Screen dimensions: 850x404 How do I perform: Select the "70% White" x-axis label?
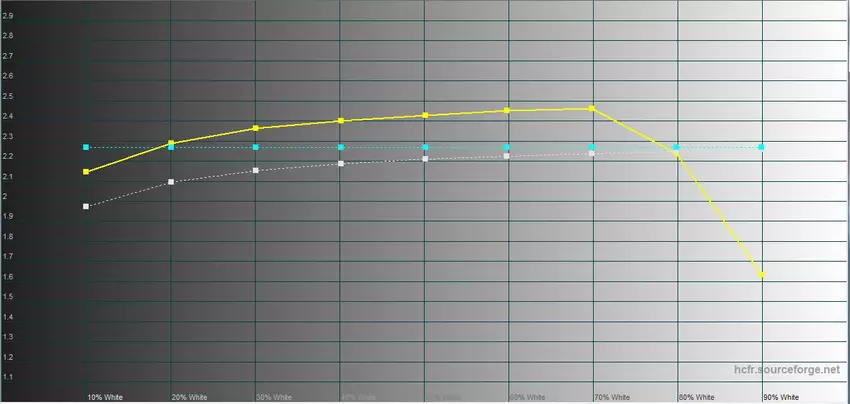(612, 396)
